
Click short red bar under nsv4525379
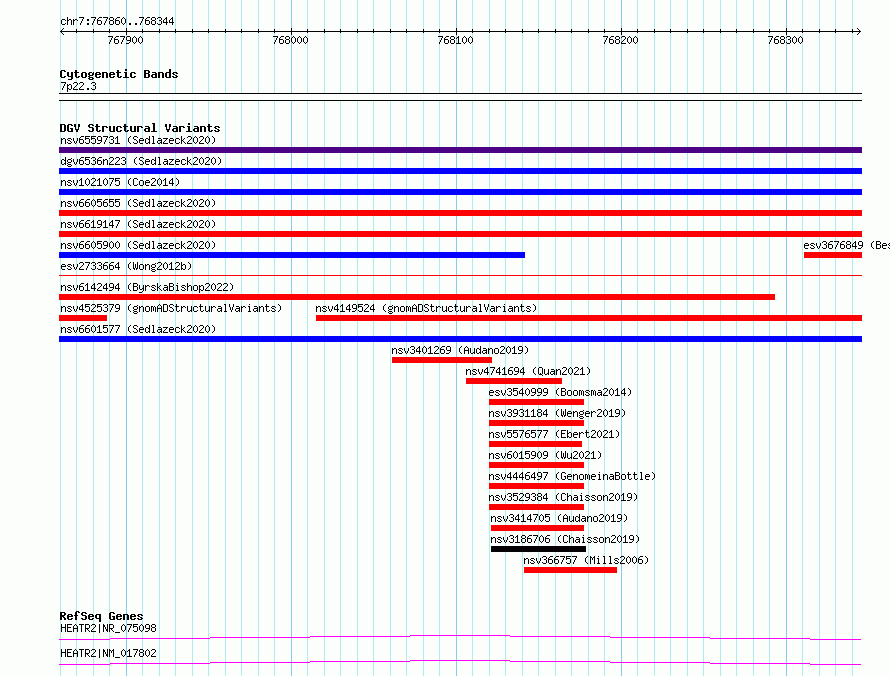(x=83, y=318)
